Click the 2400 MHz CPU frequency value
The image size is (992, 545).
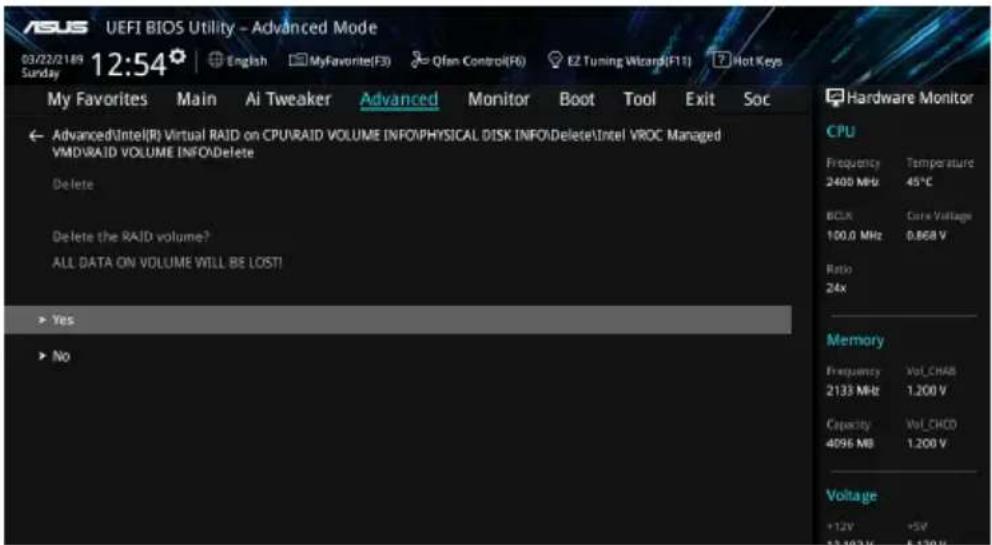852,182
